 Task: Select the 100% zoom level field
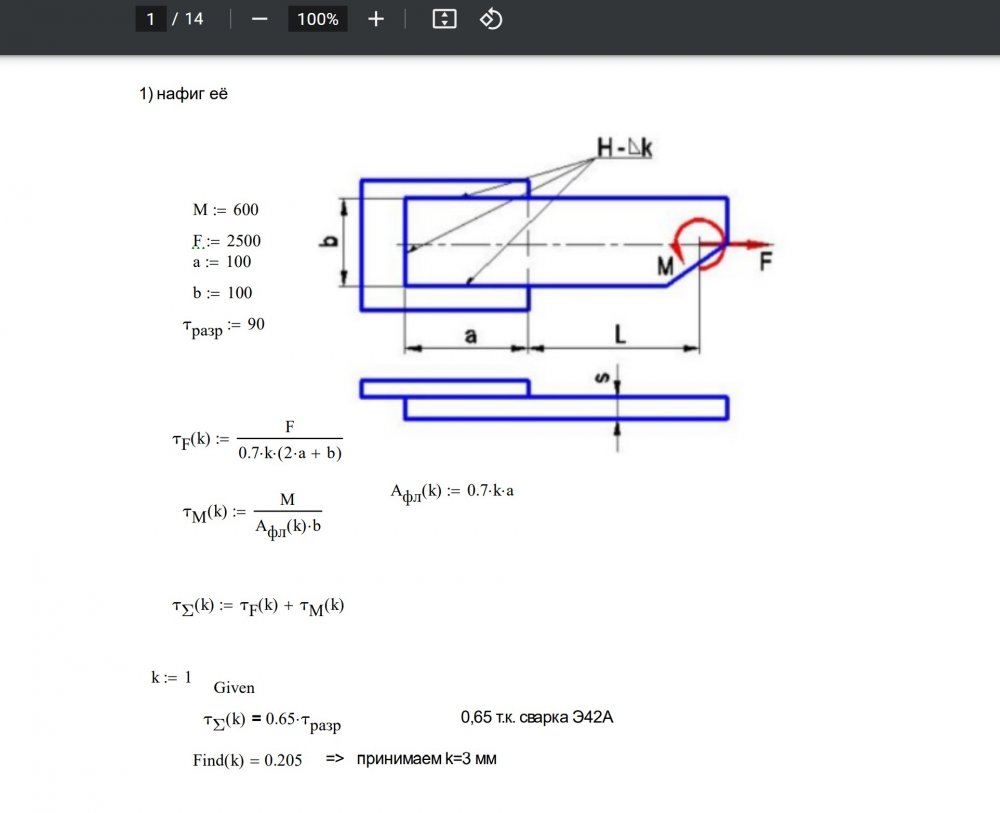pyautogui.click(x=317, y=19)
